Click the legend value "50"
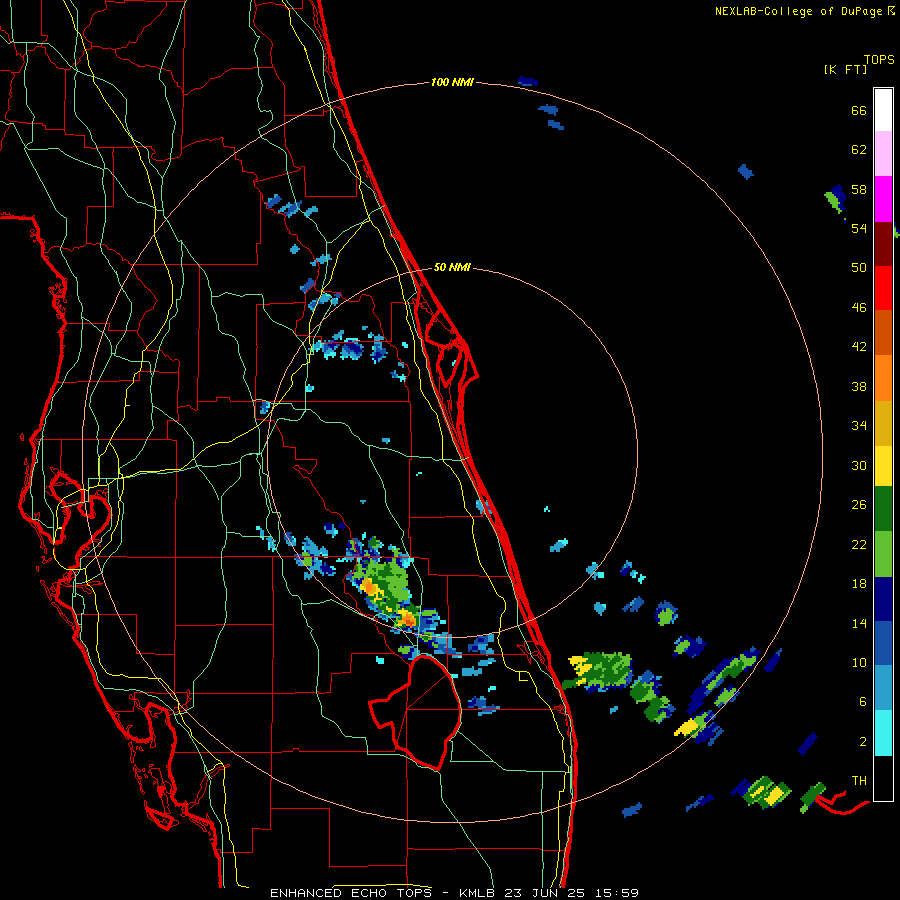 click(x=859, y=267)
